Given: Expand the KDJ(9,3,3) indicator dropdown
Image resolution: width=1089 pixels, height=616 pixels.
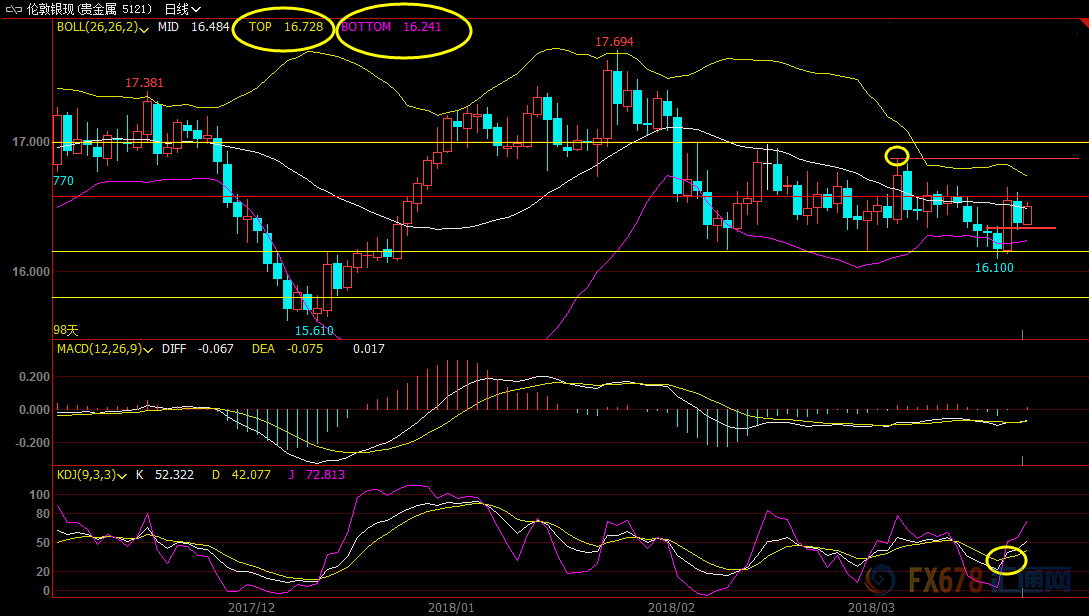Looking at the screenshot, I should [x=122, y=476].
